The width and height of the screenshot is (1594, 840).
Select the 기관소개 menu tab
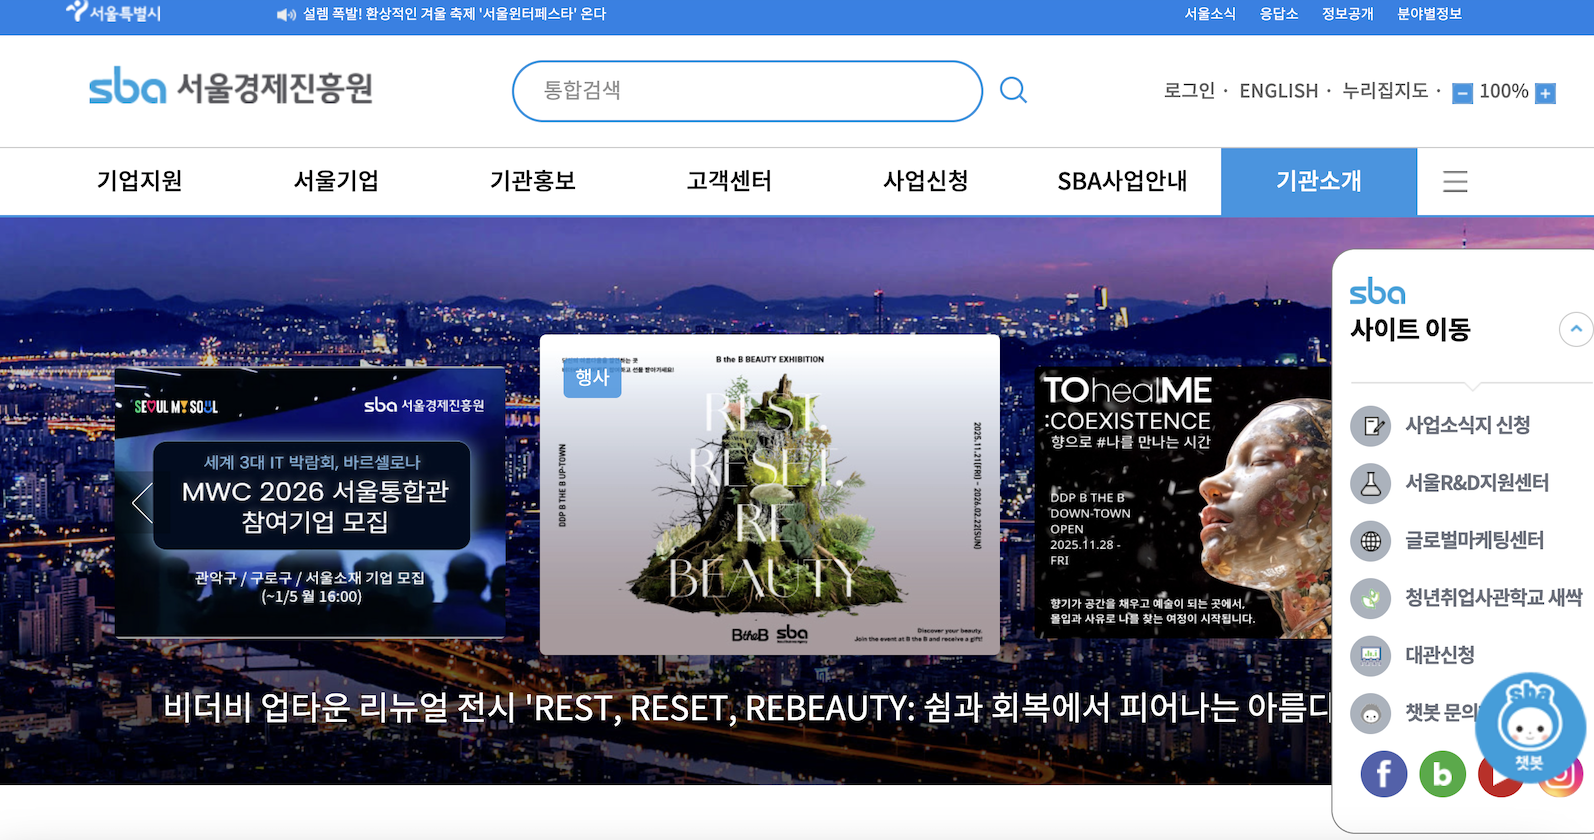1318,181
